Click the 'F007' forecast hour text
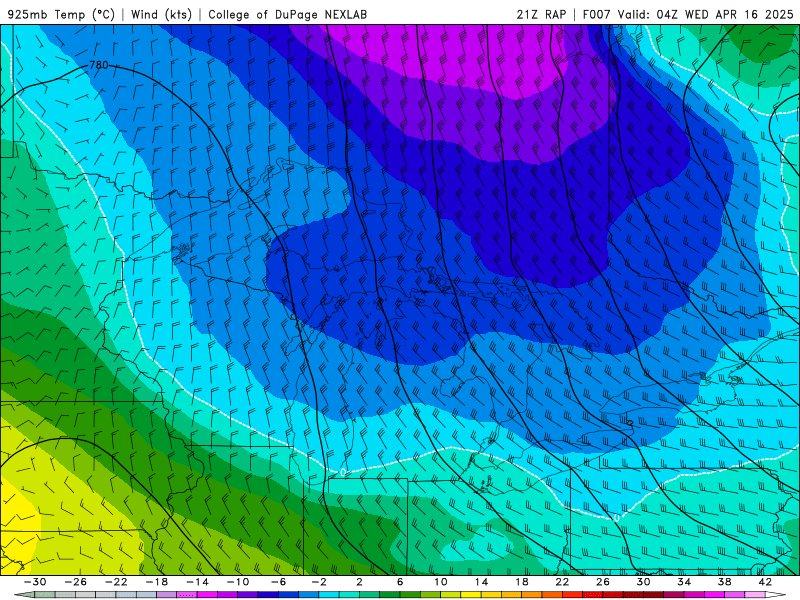 click(x=596, y=14)
